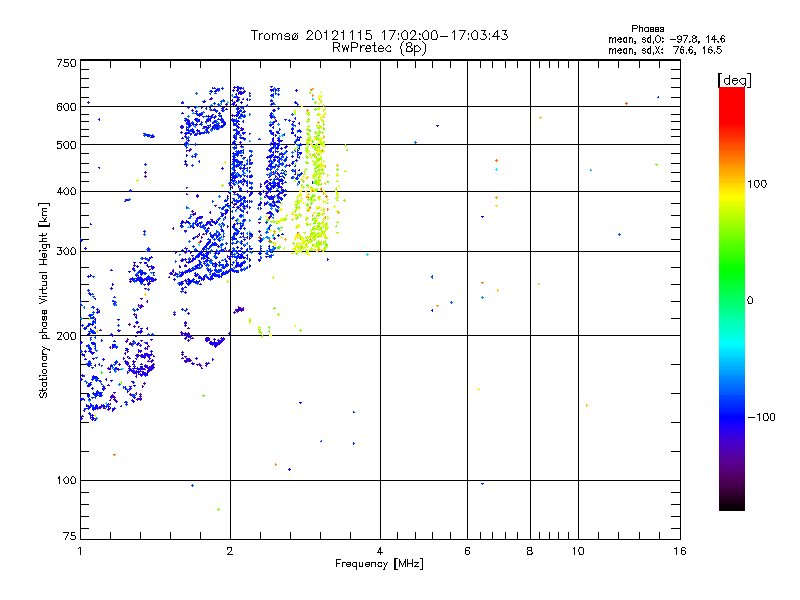The width and height of the screenshot is (800, 600).
Task: Click the 'Phases' statistics heading
Action: point(647,29)
